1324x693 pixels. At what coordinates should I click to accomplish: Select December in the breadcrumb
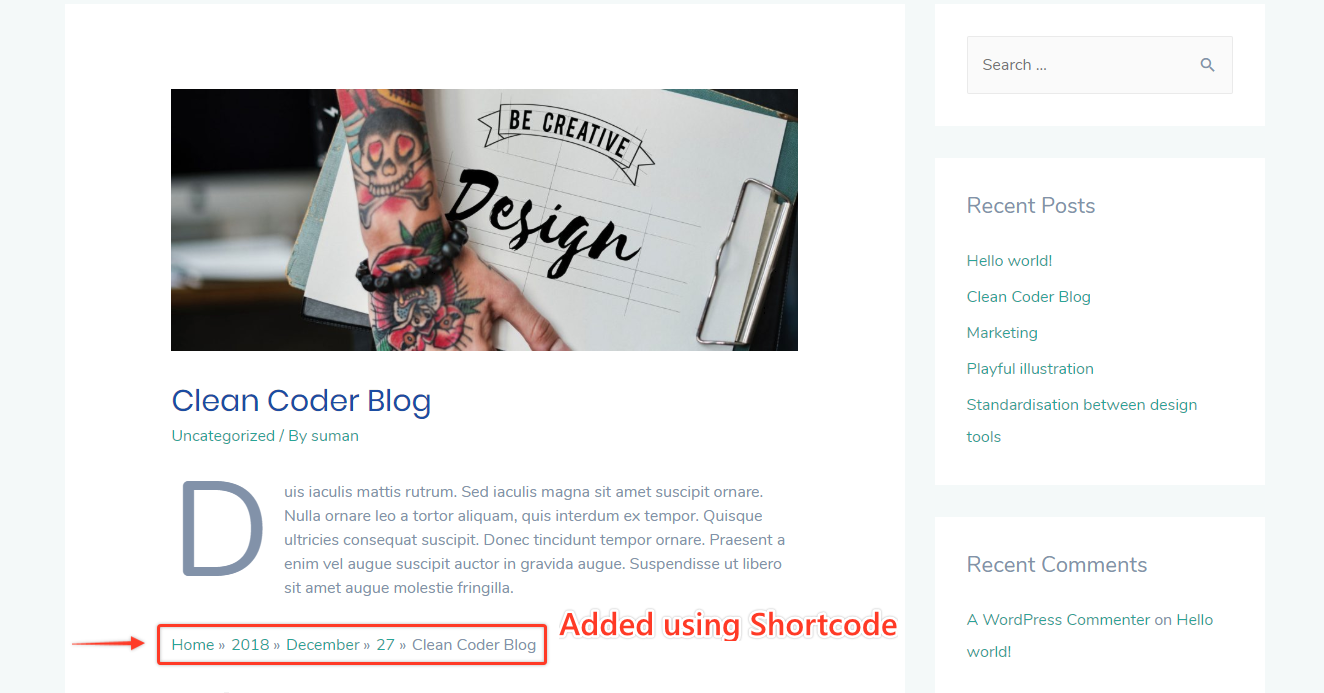tap(323, 645)
